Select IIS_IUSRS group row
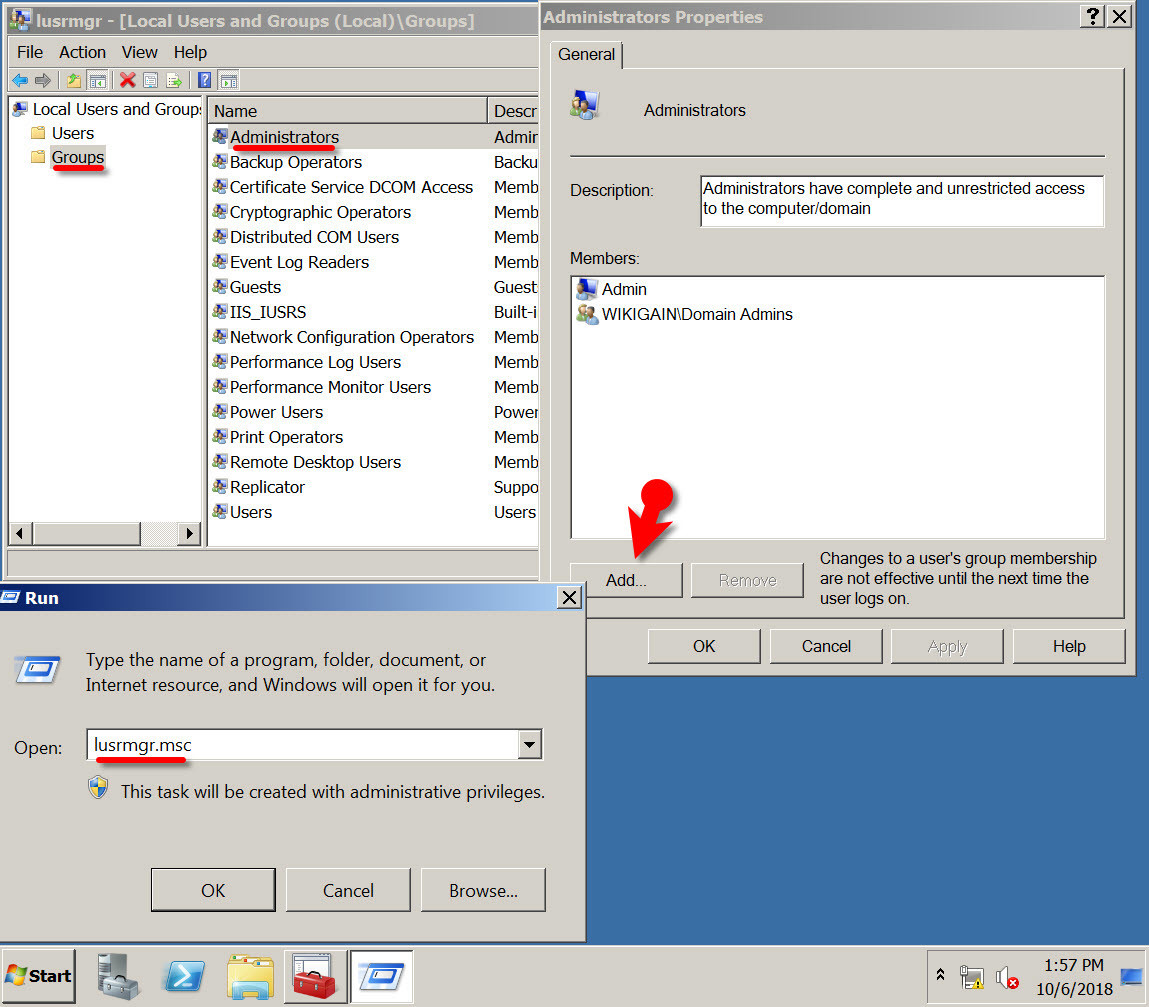 point(374,311)
